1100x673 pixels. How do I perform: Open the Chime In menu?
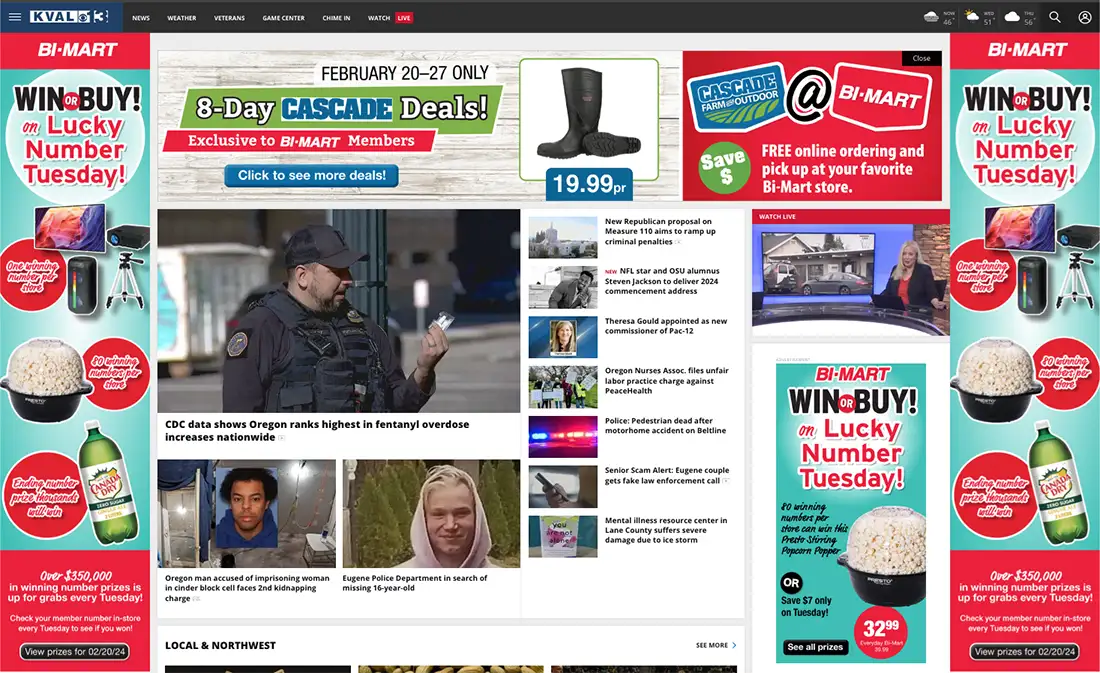(336, 18)
